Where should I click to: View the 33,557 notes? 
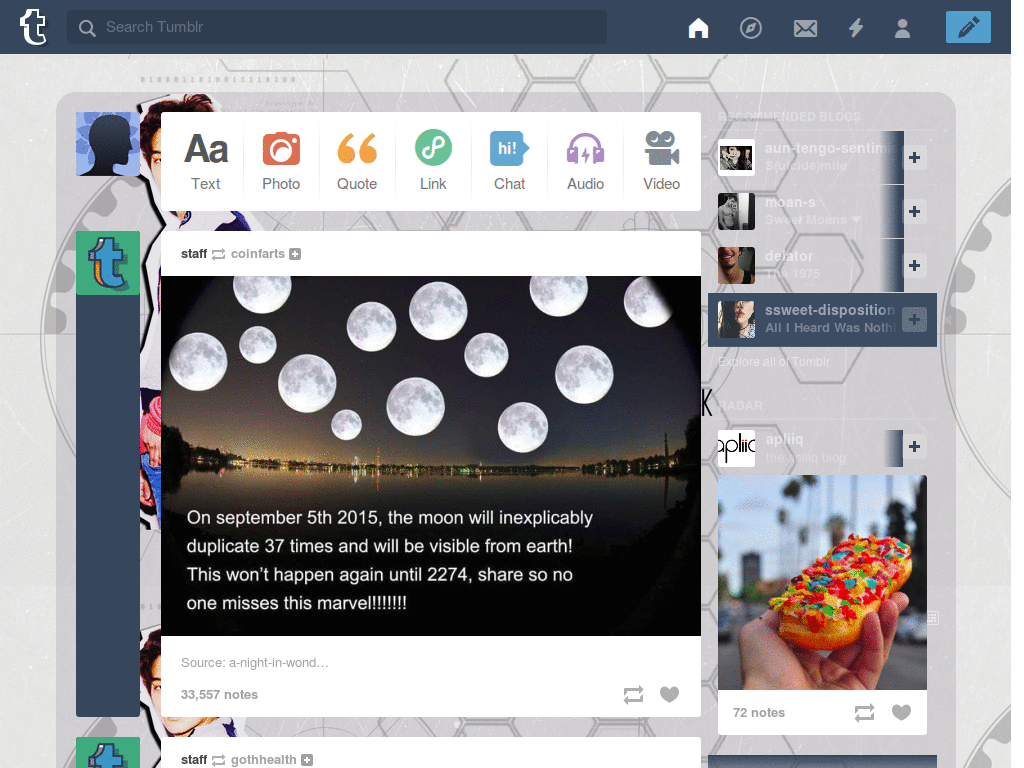pyautogui.click(x=219, y=694)
